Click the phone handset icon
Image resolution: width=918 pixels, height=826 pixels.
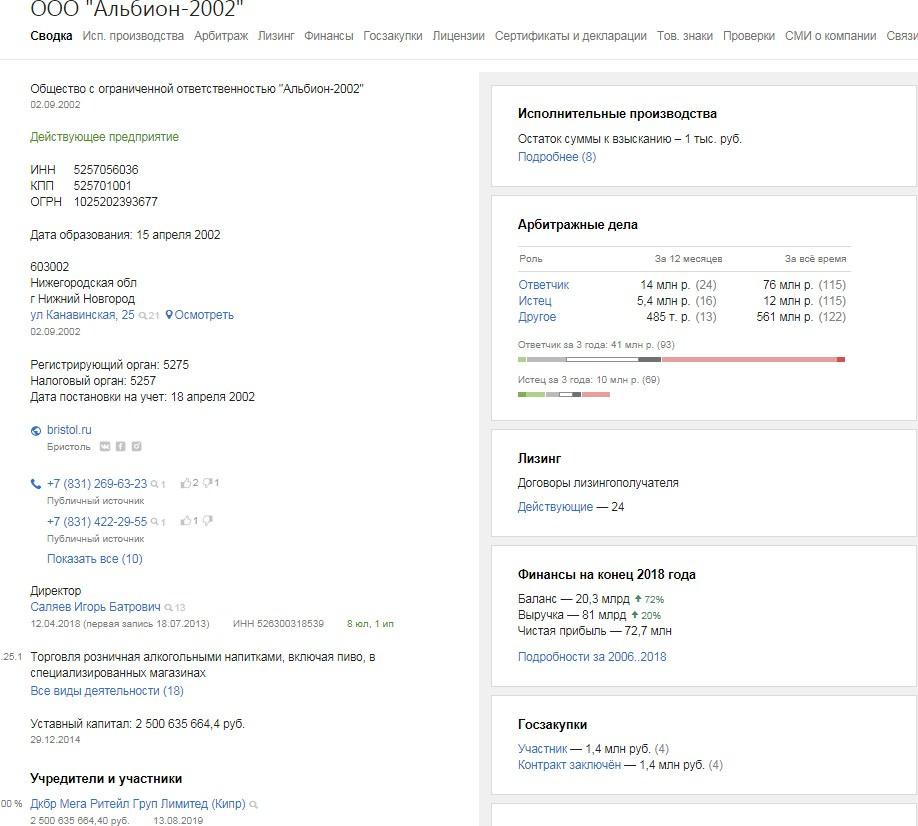pos(36,484)
